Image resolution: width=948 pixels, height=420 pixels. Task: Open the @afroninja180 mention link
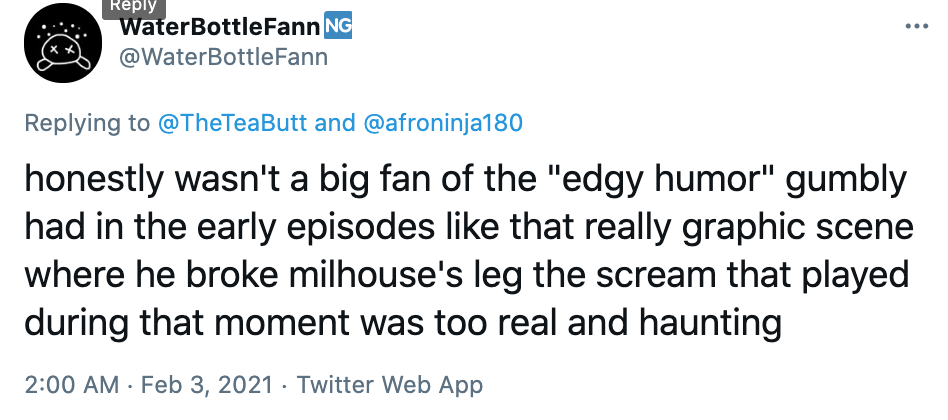tap(442, 123)
